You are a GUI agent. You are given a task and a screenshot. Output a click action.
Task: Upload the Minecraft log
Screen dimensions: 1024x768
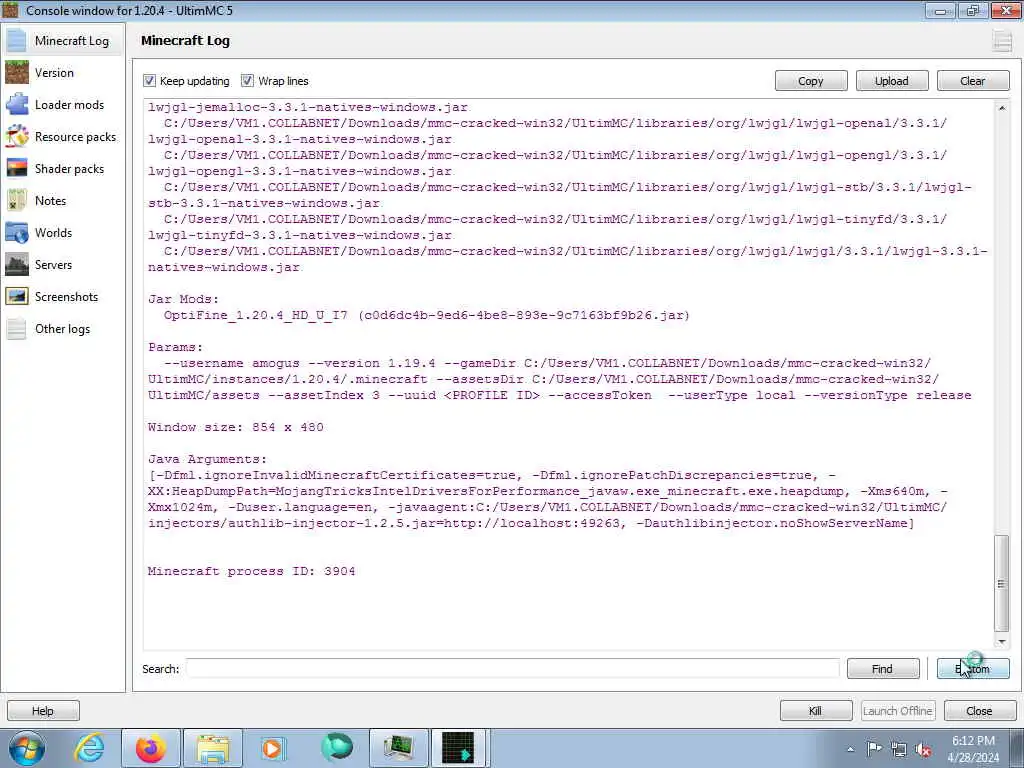coord(891,81)
